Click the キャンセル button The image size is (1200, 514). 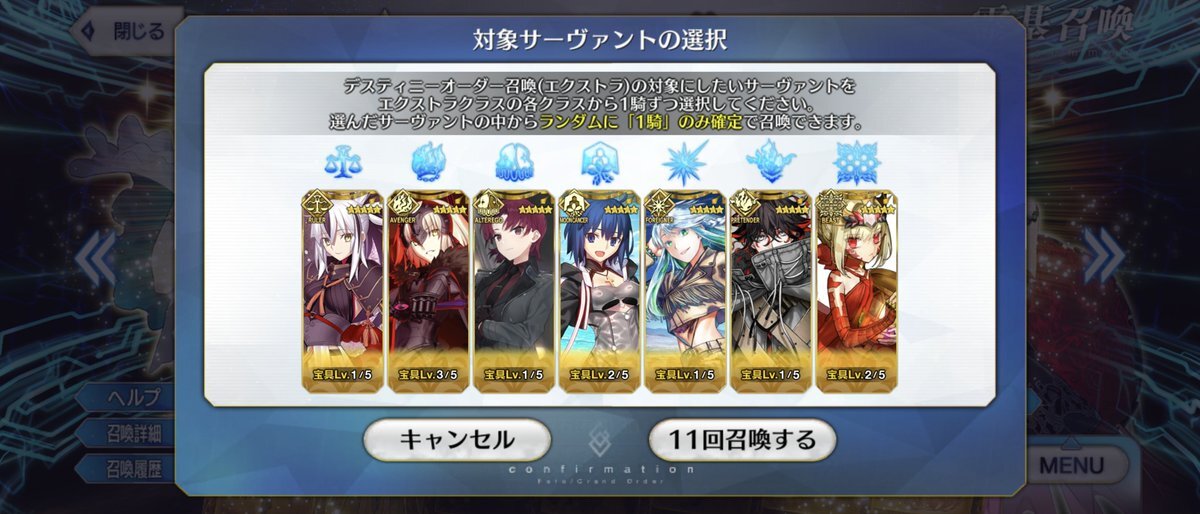[457, 439]
